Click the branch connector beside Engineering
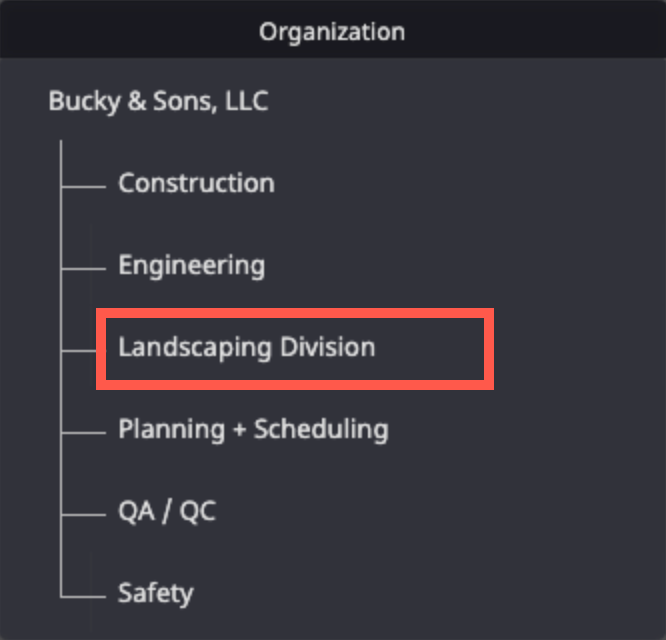 pos(83,268)
